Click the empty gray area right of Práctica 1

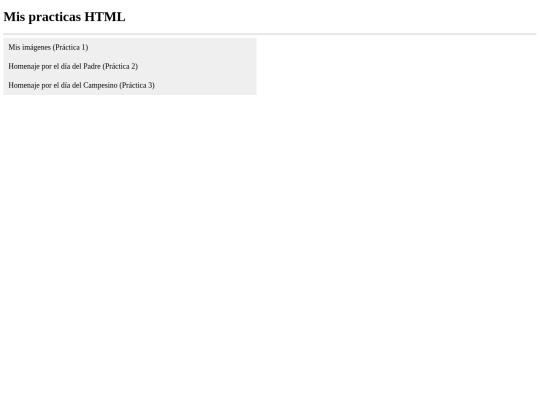point(172,47)
